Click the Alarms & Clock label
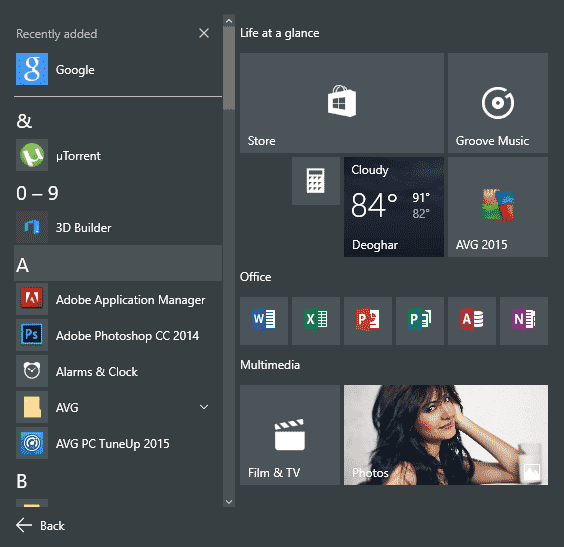Viewport: 564px width, 547px height. click(x=97, y=371)
